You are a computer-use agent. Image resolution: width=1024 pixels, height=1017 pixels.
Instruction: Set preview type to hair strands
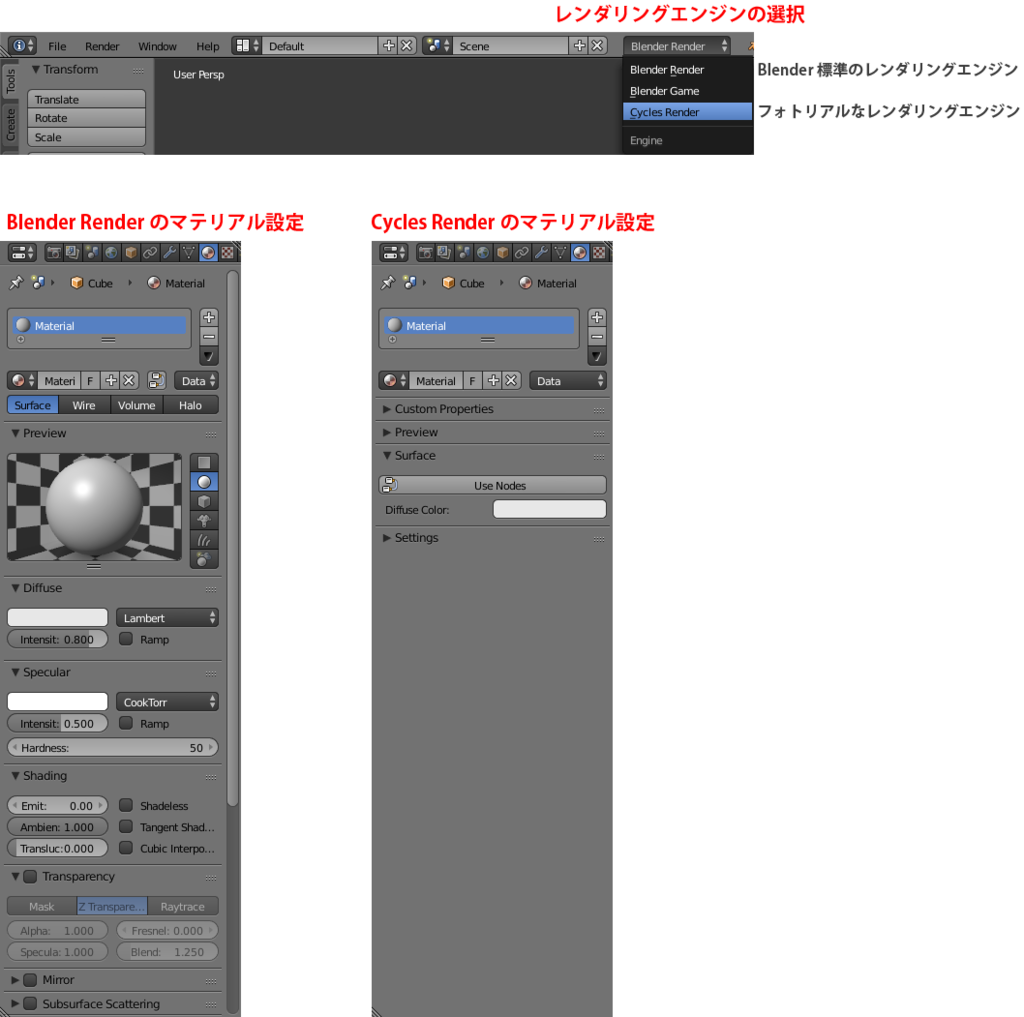pos(204,540)
